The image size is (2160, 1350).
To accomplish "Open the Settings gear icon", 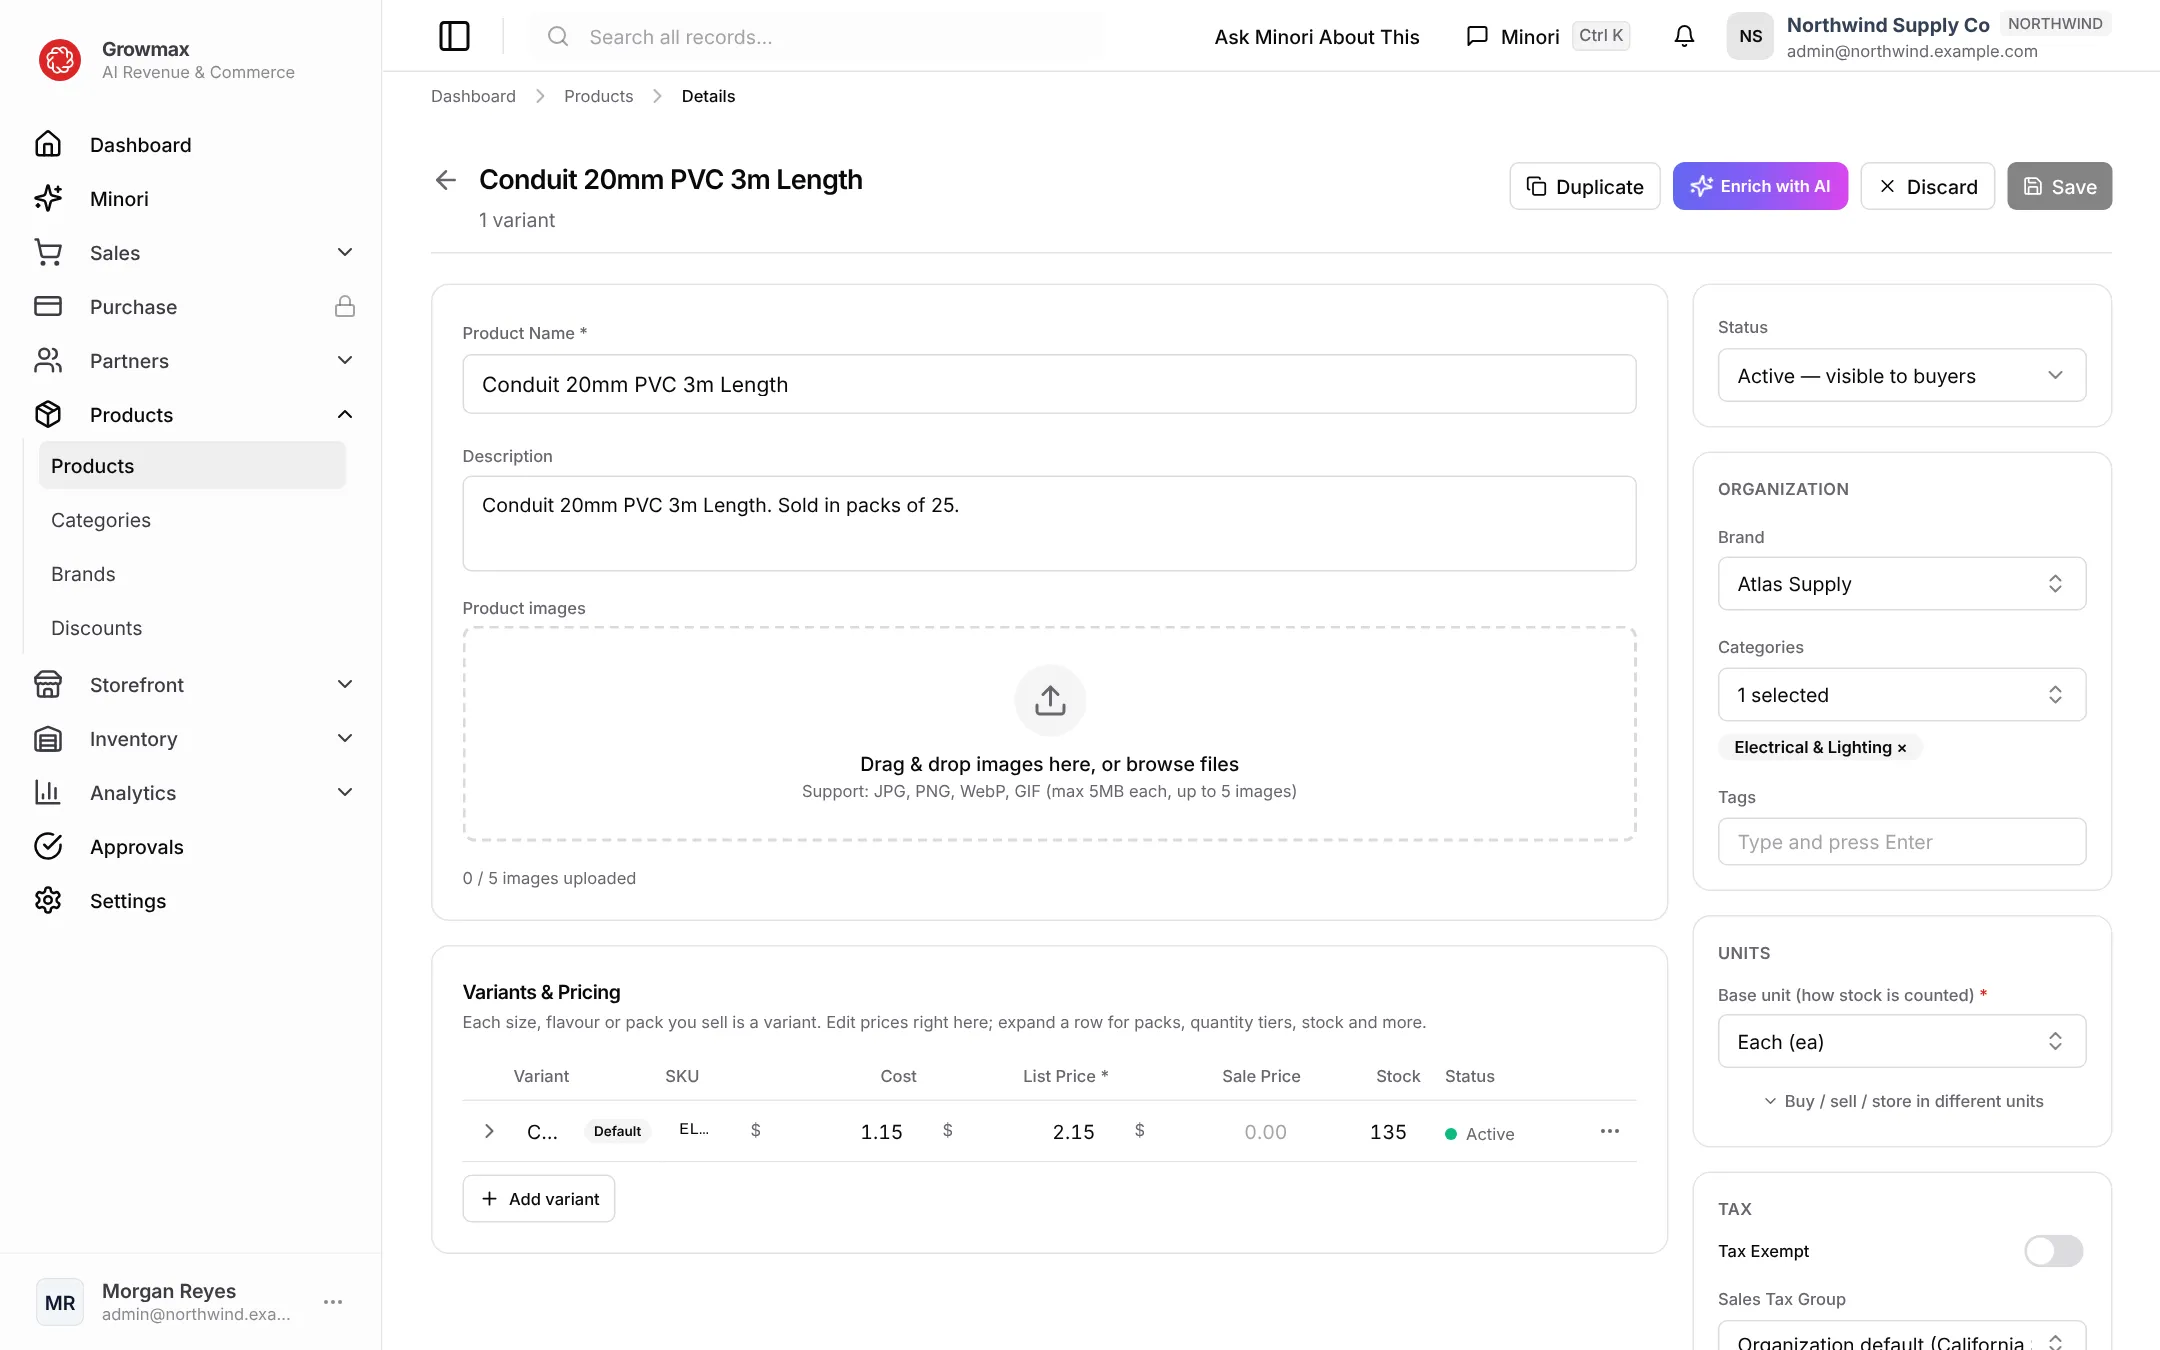I will 48,900.
